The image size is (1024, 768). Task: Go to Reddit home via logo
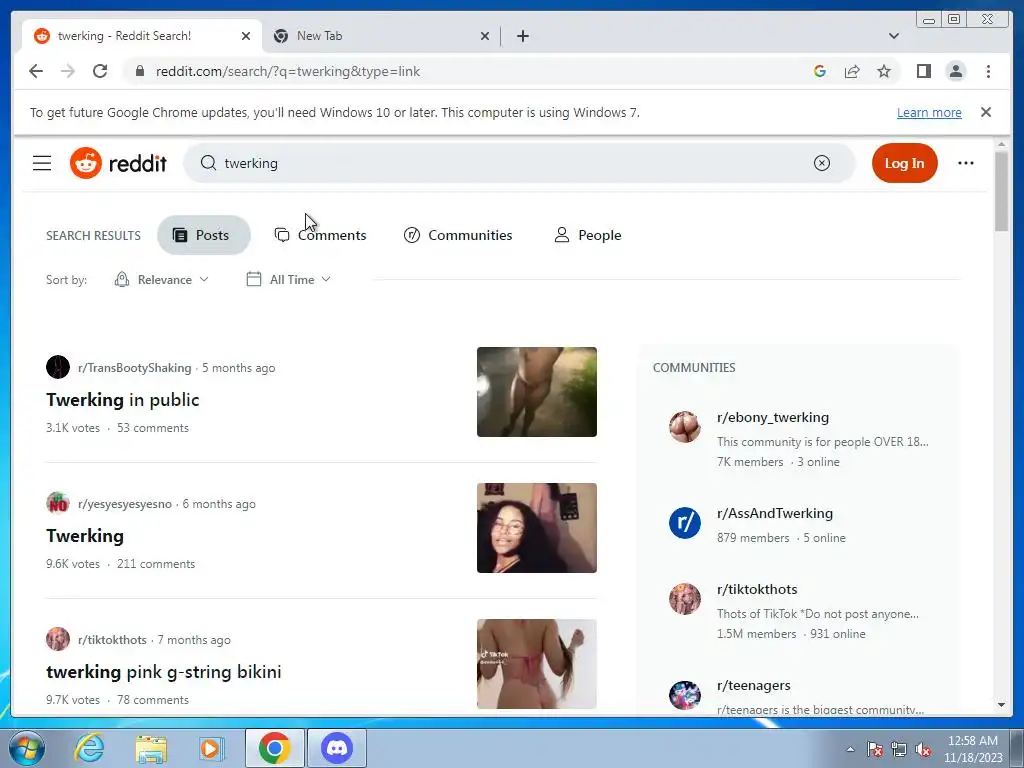click(x=118, y=163)
